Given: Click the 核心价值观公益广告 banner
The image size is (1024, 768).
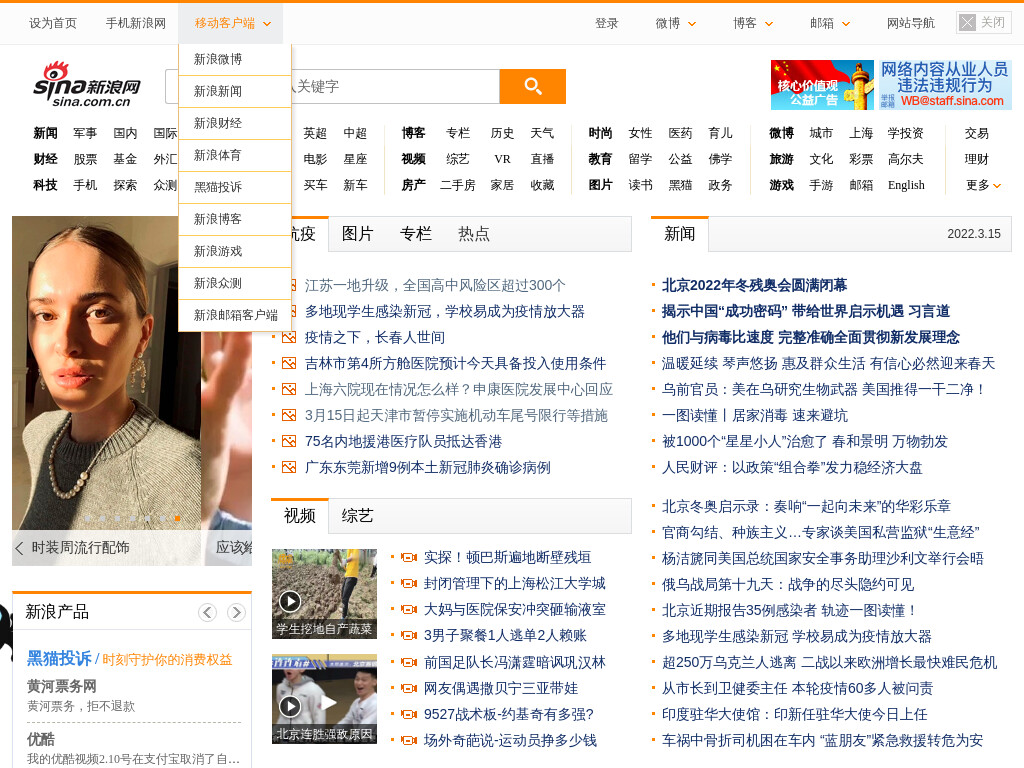Looking at the screenshot, I should tap(822, 85).
